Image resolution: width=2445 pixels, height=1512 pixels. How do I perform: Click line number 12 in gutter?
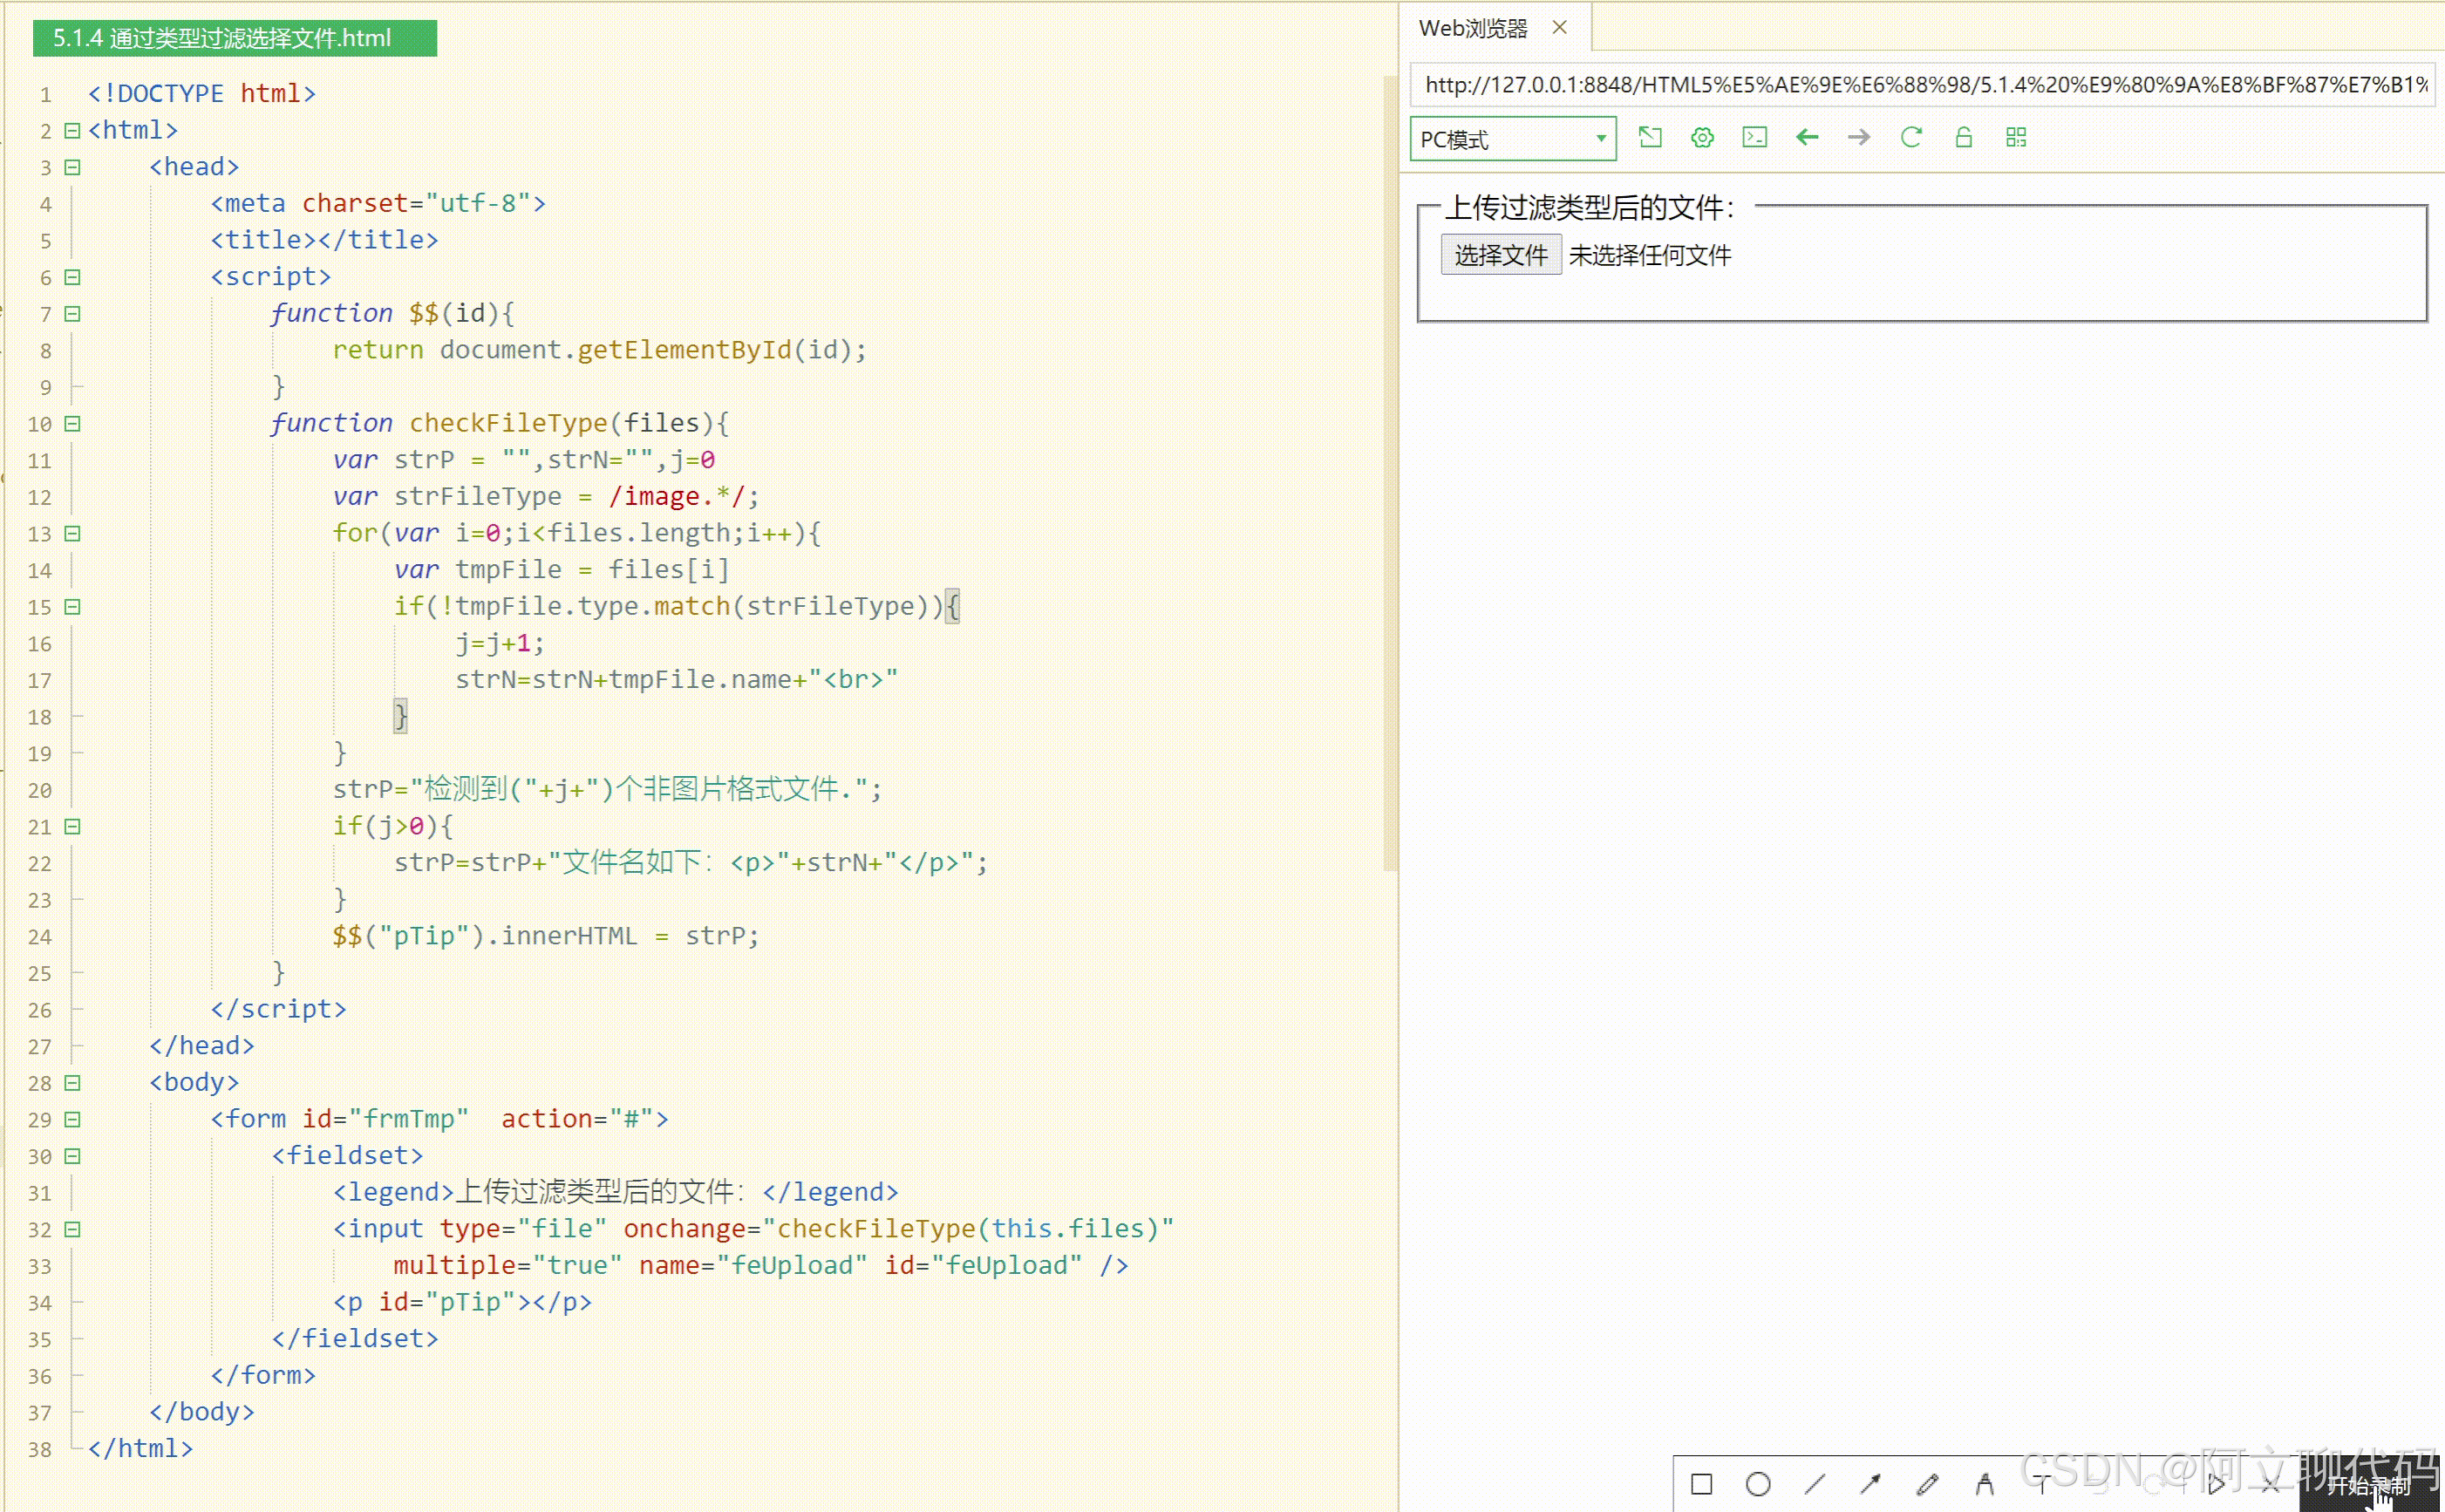[x=40, y=497]
